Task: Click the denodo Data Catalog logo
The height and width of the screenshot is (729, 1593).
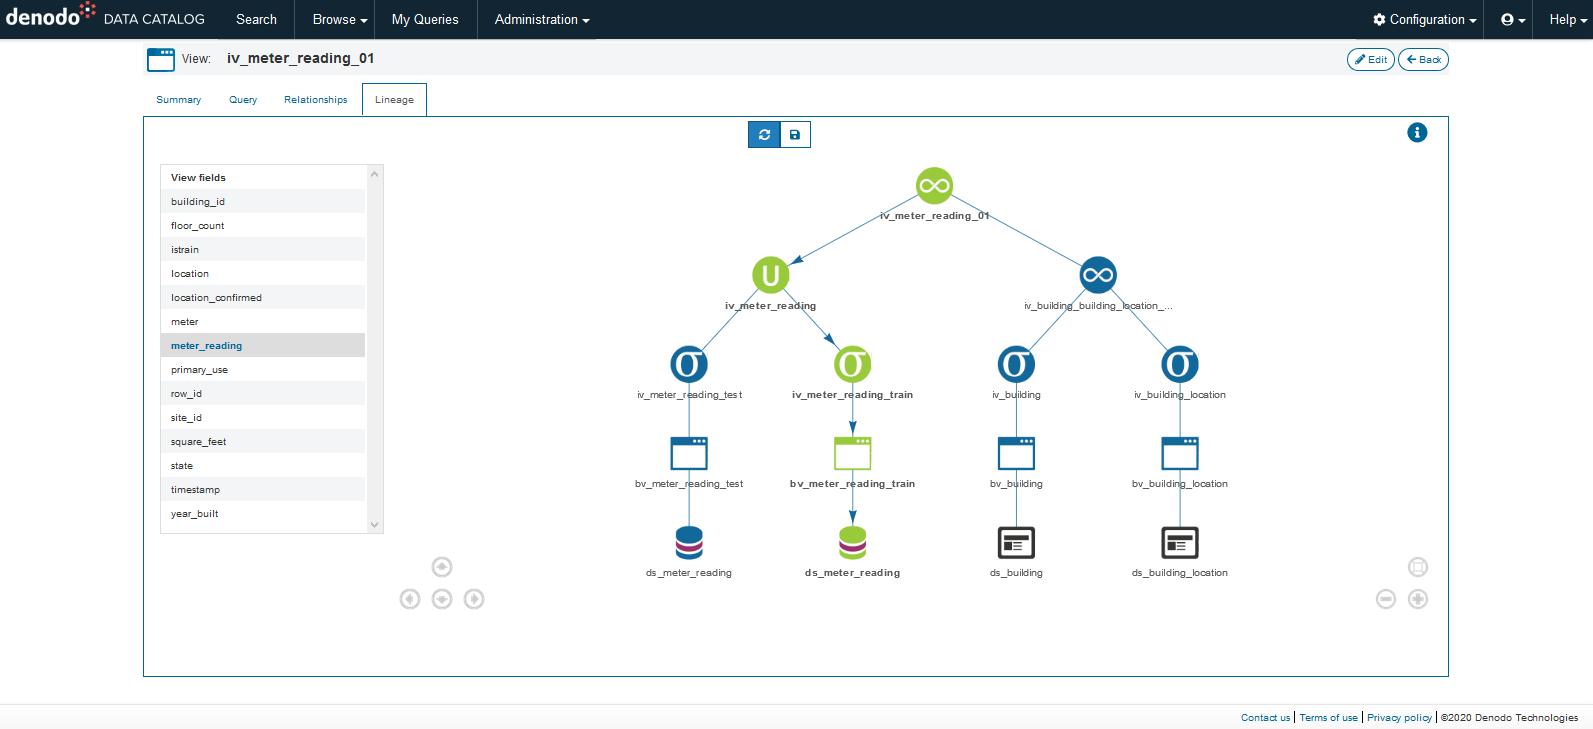Action: point(105,17)
